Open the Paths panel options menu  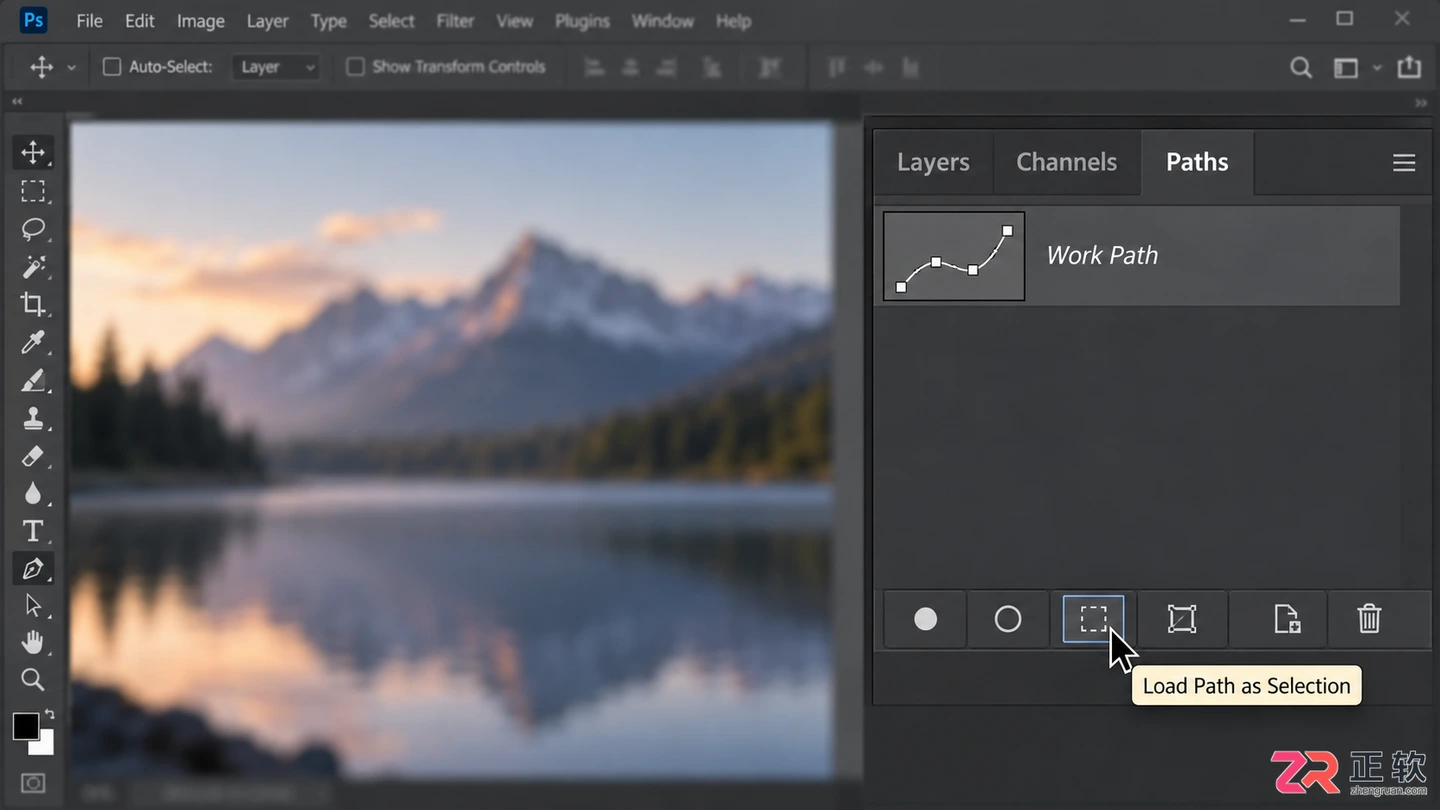pyautogui.click(x=1404, y=163)
